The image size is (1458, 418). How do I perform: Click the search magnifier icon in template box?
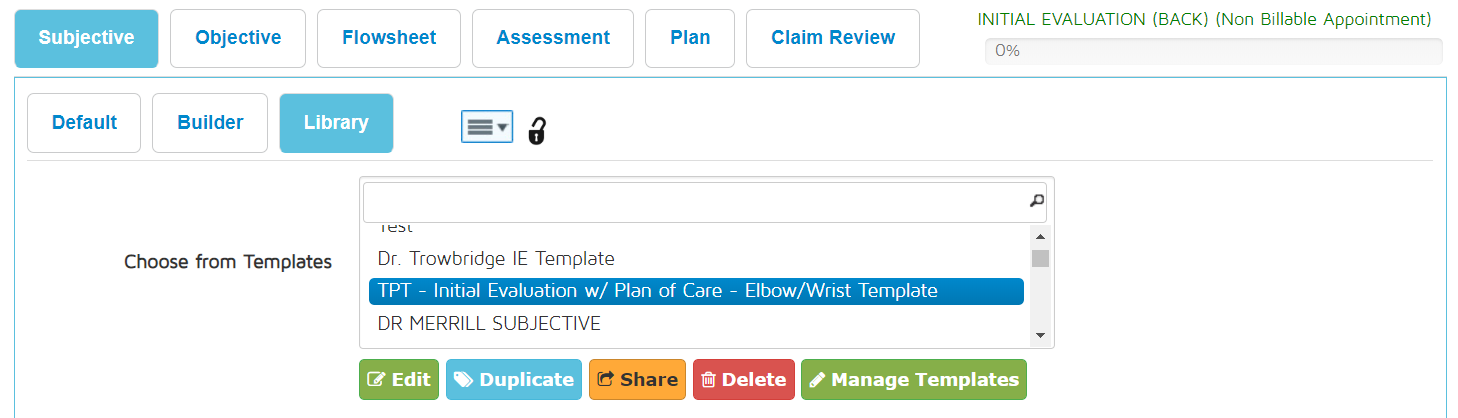pyautogui.click(x=1036, y=201)
